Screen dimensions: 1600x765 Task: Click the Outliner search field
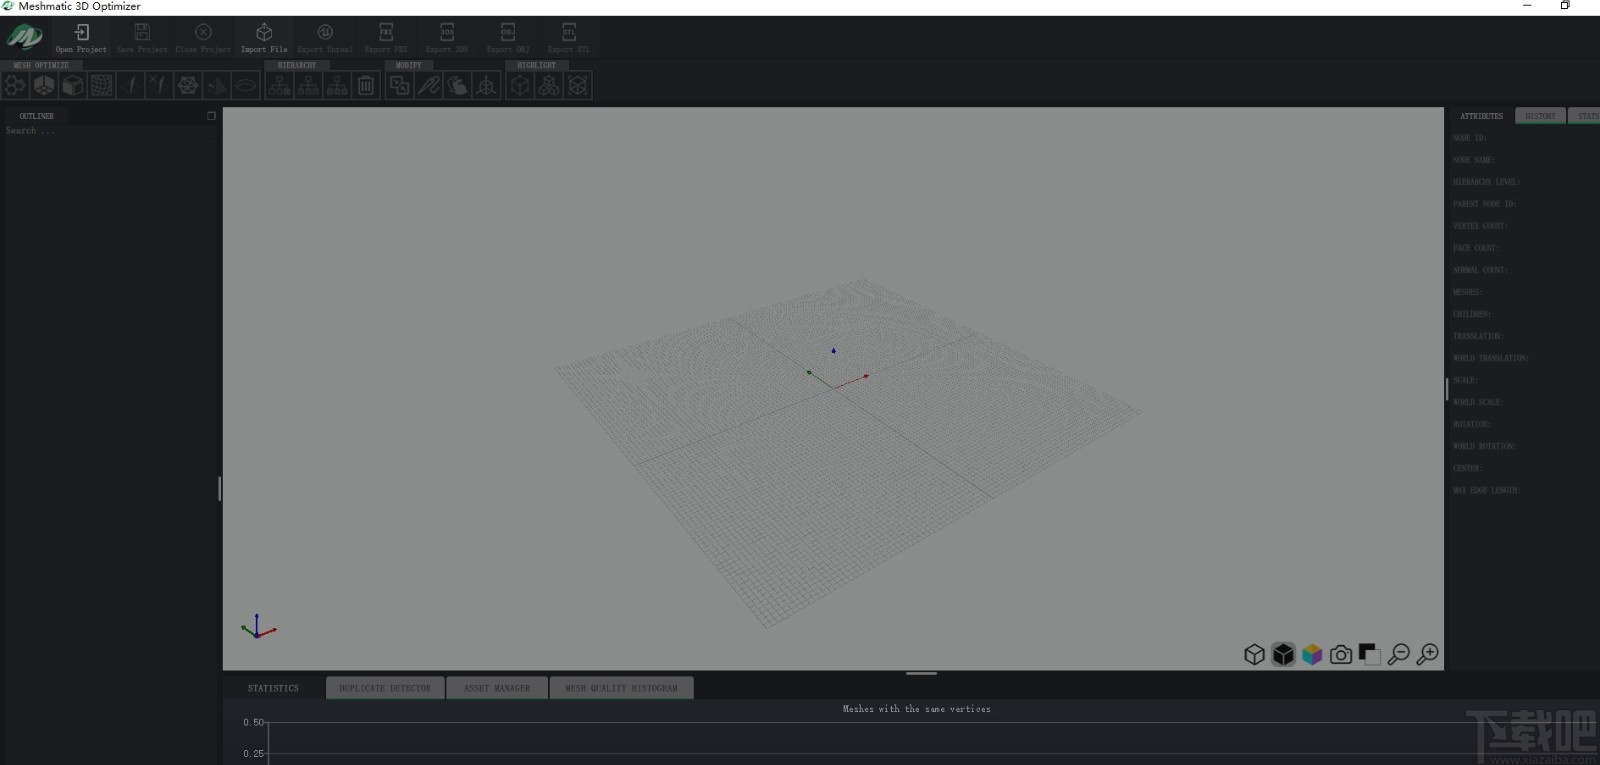(x=110, y=131)
